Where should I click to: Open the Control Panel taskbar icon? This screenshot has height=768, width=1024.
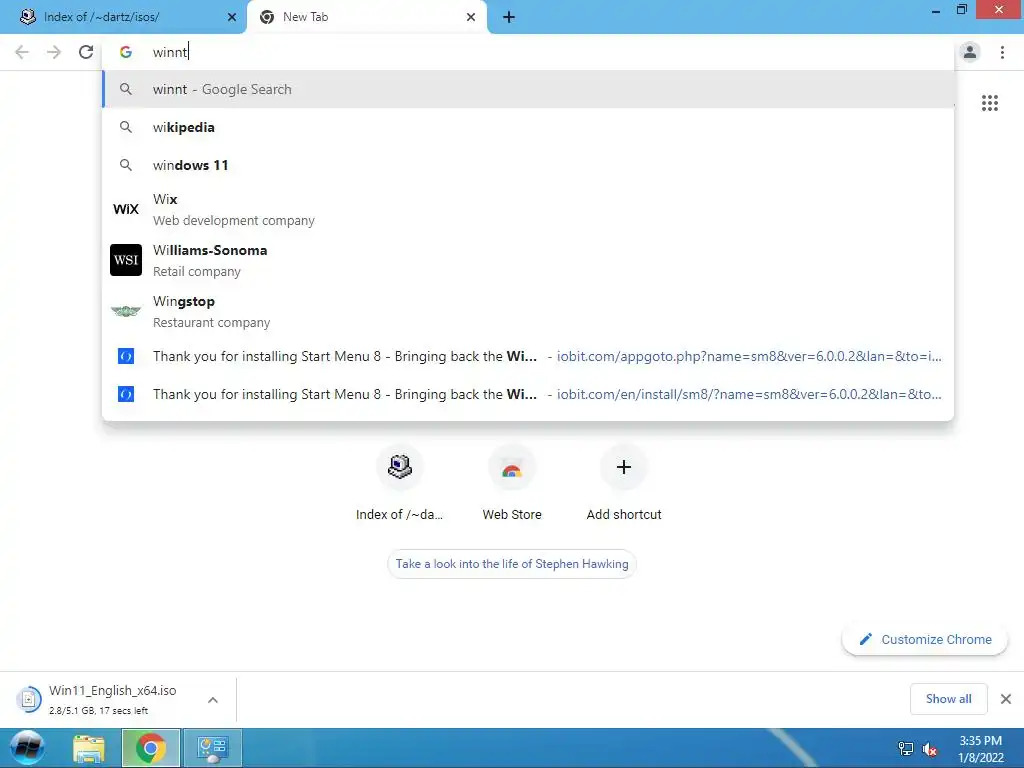[x=213, y=748]
